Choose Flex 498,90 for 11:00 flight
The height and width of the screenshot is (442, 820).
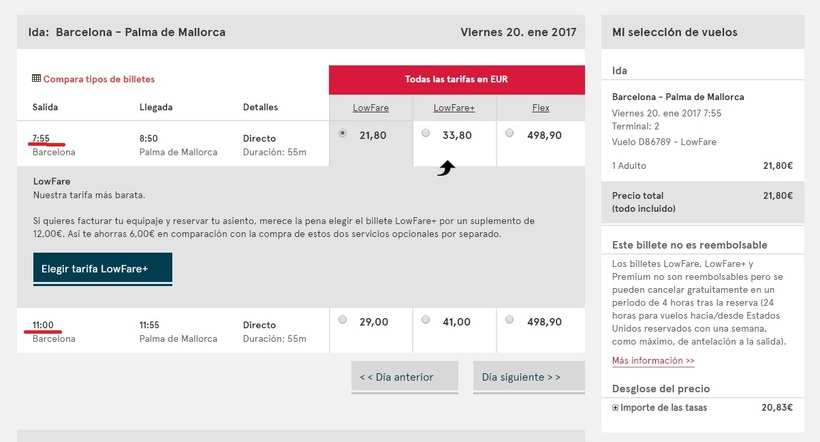click(x=510, y=320)
